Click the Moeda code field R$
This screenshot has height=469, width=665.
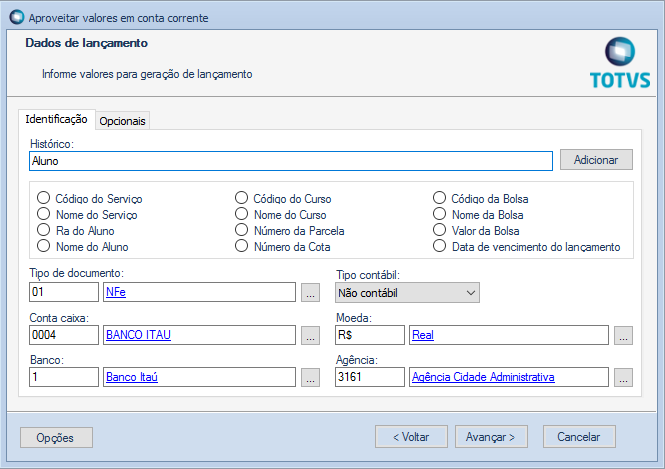(370, 335)
